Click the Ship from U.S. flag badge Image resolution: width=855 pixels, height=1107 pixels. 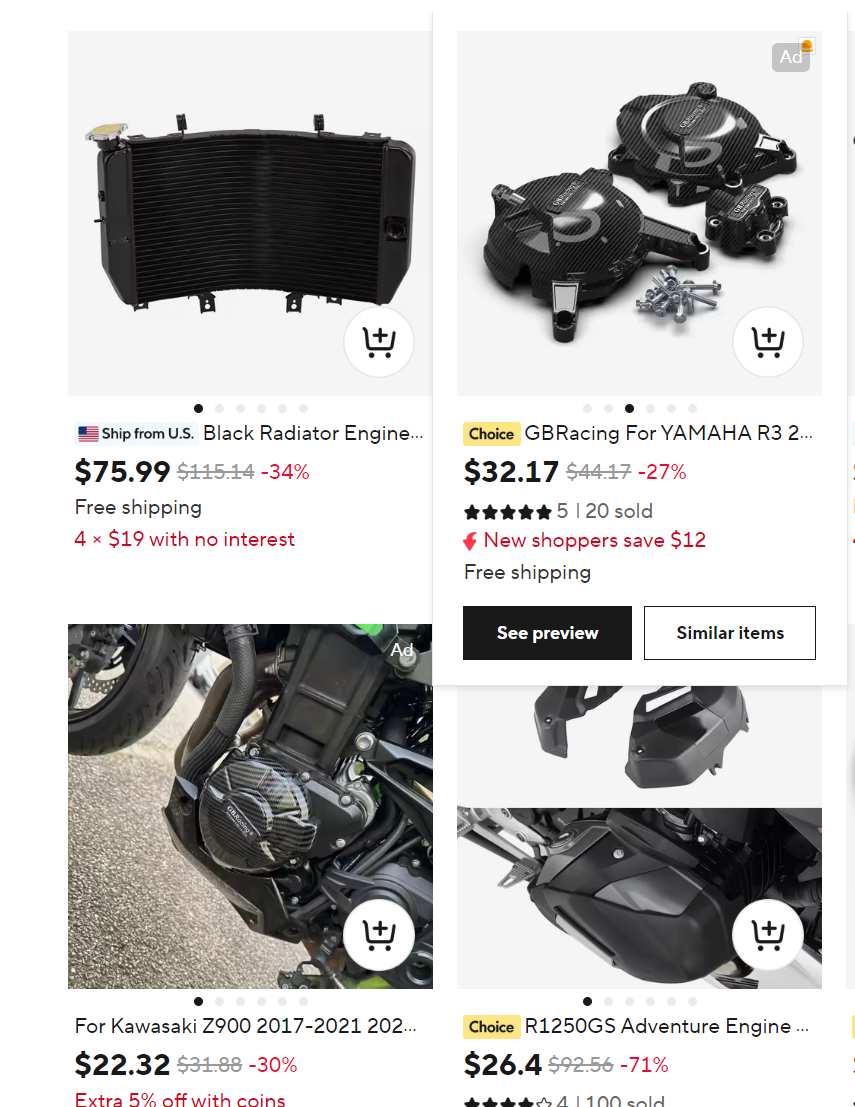click(x=136, y=433)
